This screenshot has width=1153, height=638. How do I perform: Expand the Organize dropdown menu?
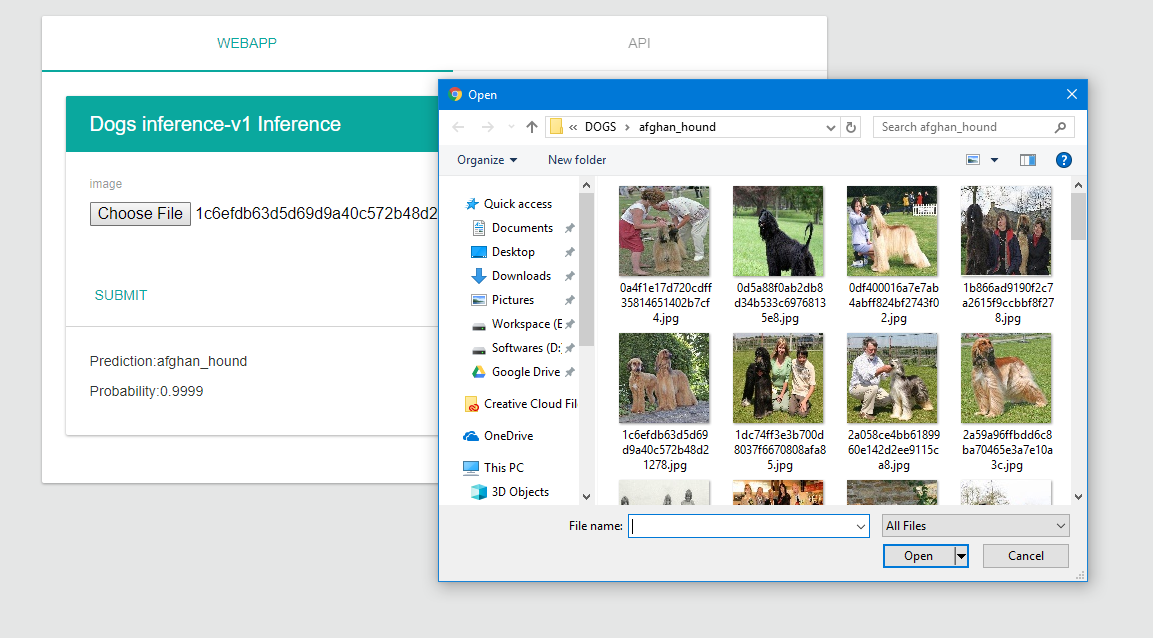(x=487, y=160)
